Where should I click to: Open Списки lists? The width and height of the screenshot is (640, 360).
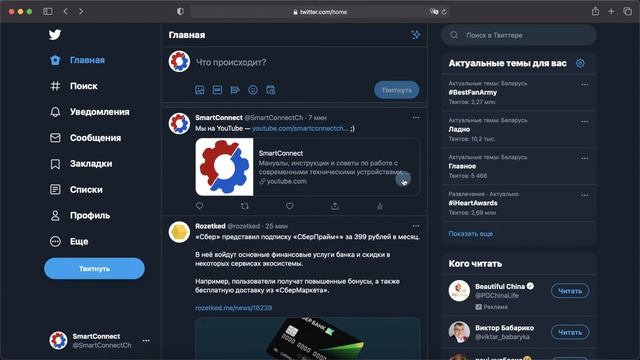(x=76, y=189)
